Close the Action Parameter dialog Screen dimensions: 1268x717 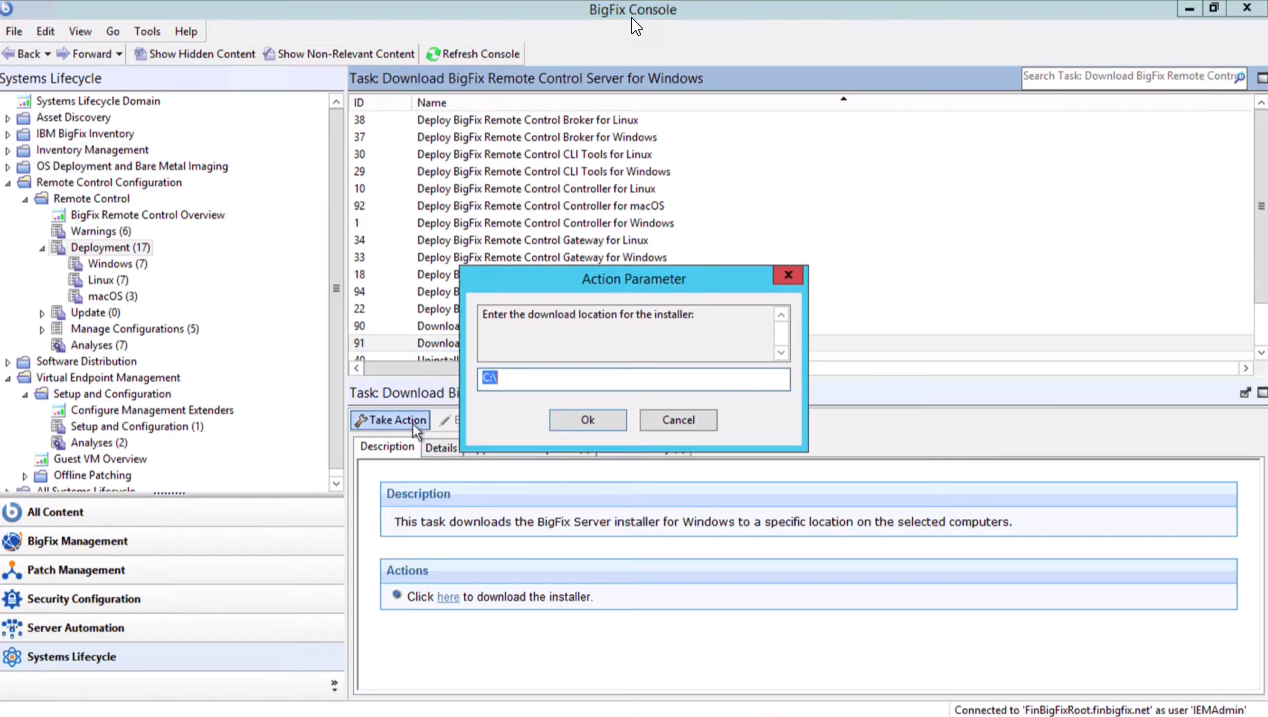(x=788, y=275)
